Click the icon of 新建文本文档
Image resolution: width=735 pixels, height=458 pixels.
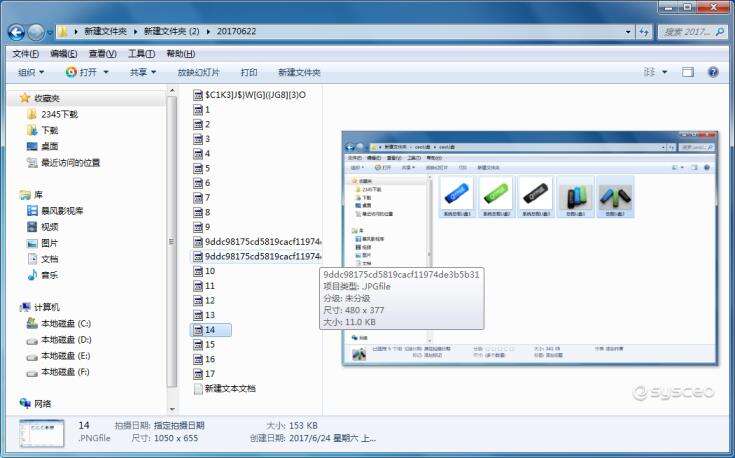[198, 389]
